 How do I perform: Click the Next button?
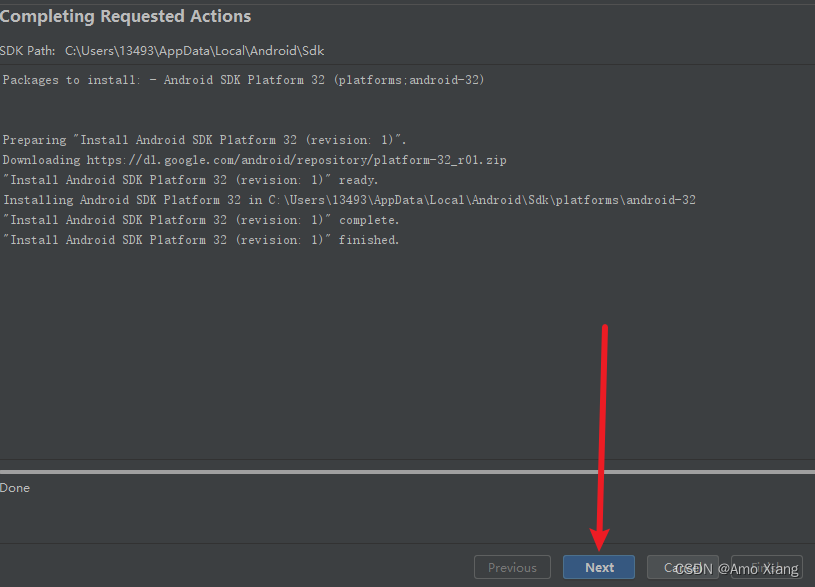tap(598, 567)
